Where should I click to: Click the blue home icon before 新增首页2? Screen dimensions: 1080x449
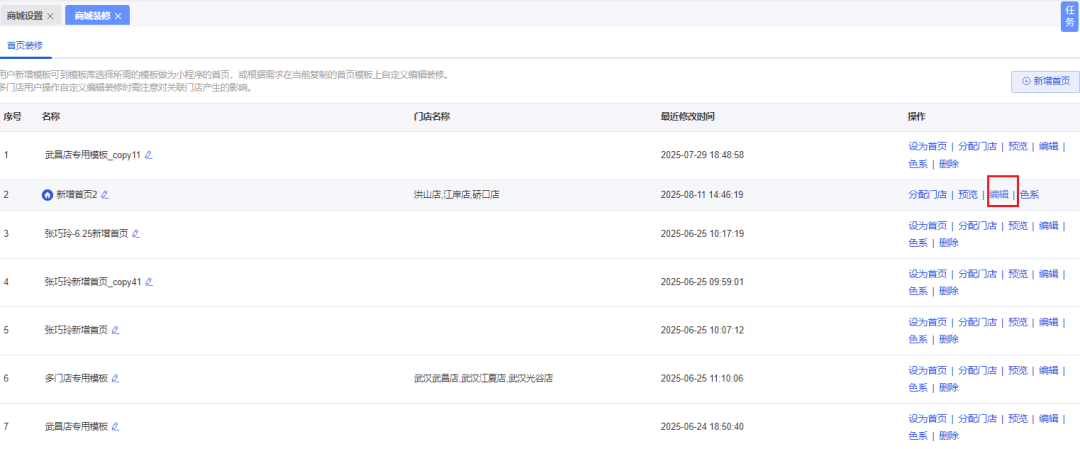coord(47,195)
